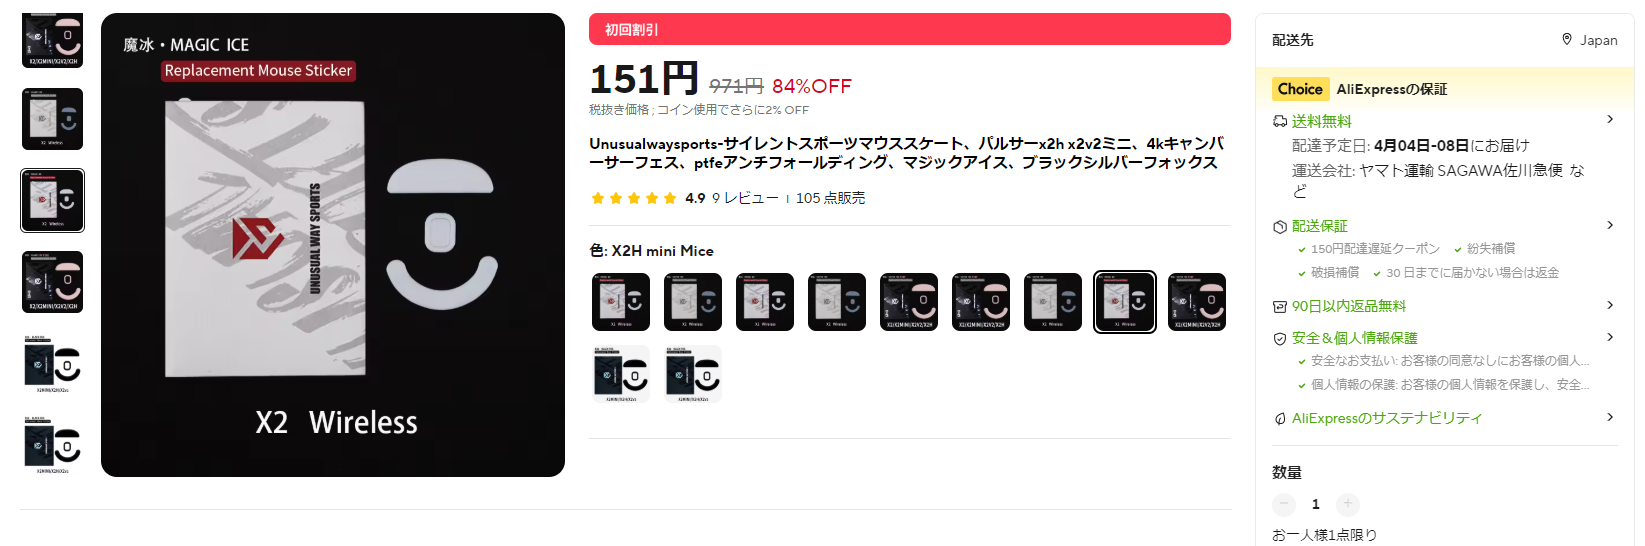The width and height of the screenshot is (1645, 546).
Task: Expand the security and privacy chevron
Action: [x=1610, y=337]
